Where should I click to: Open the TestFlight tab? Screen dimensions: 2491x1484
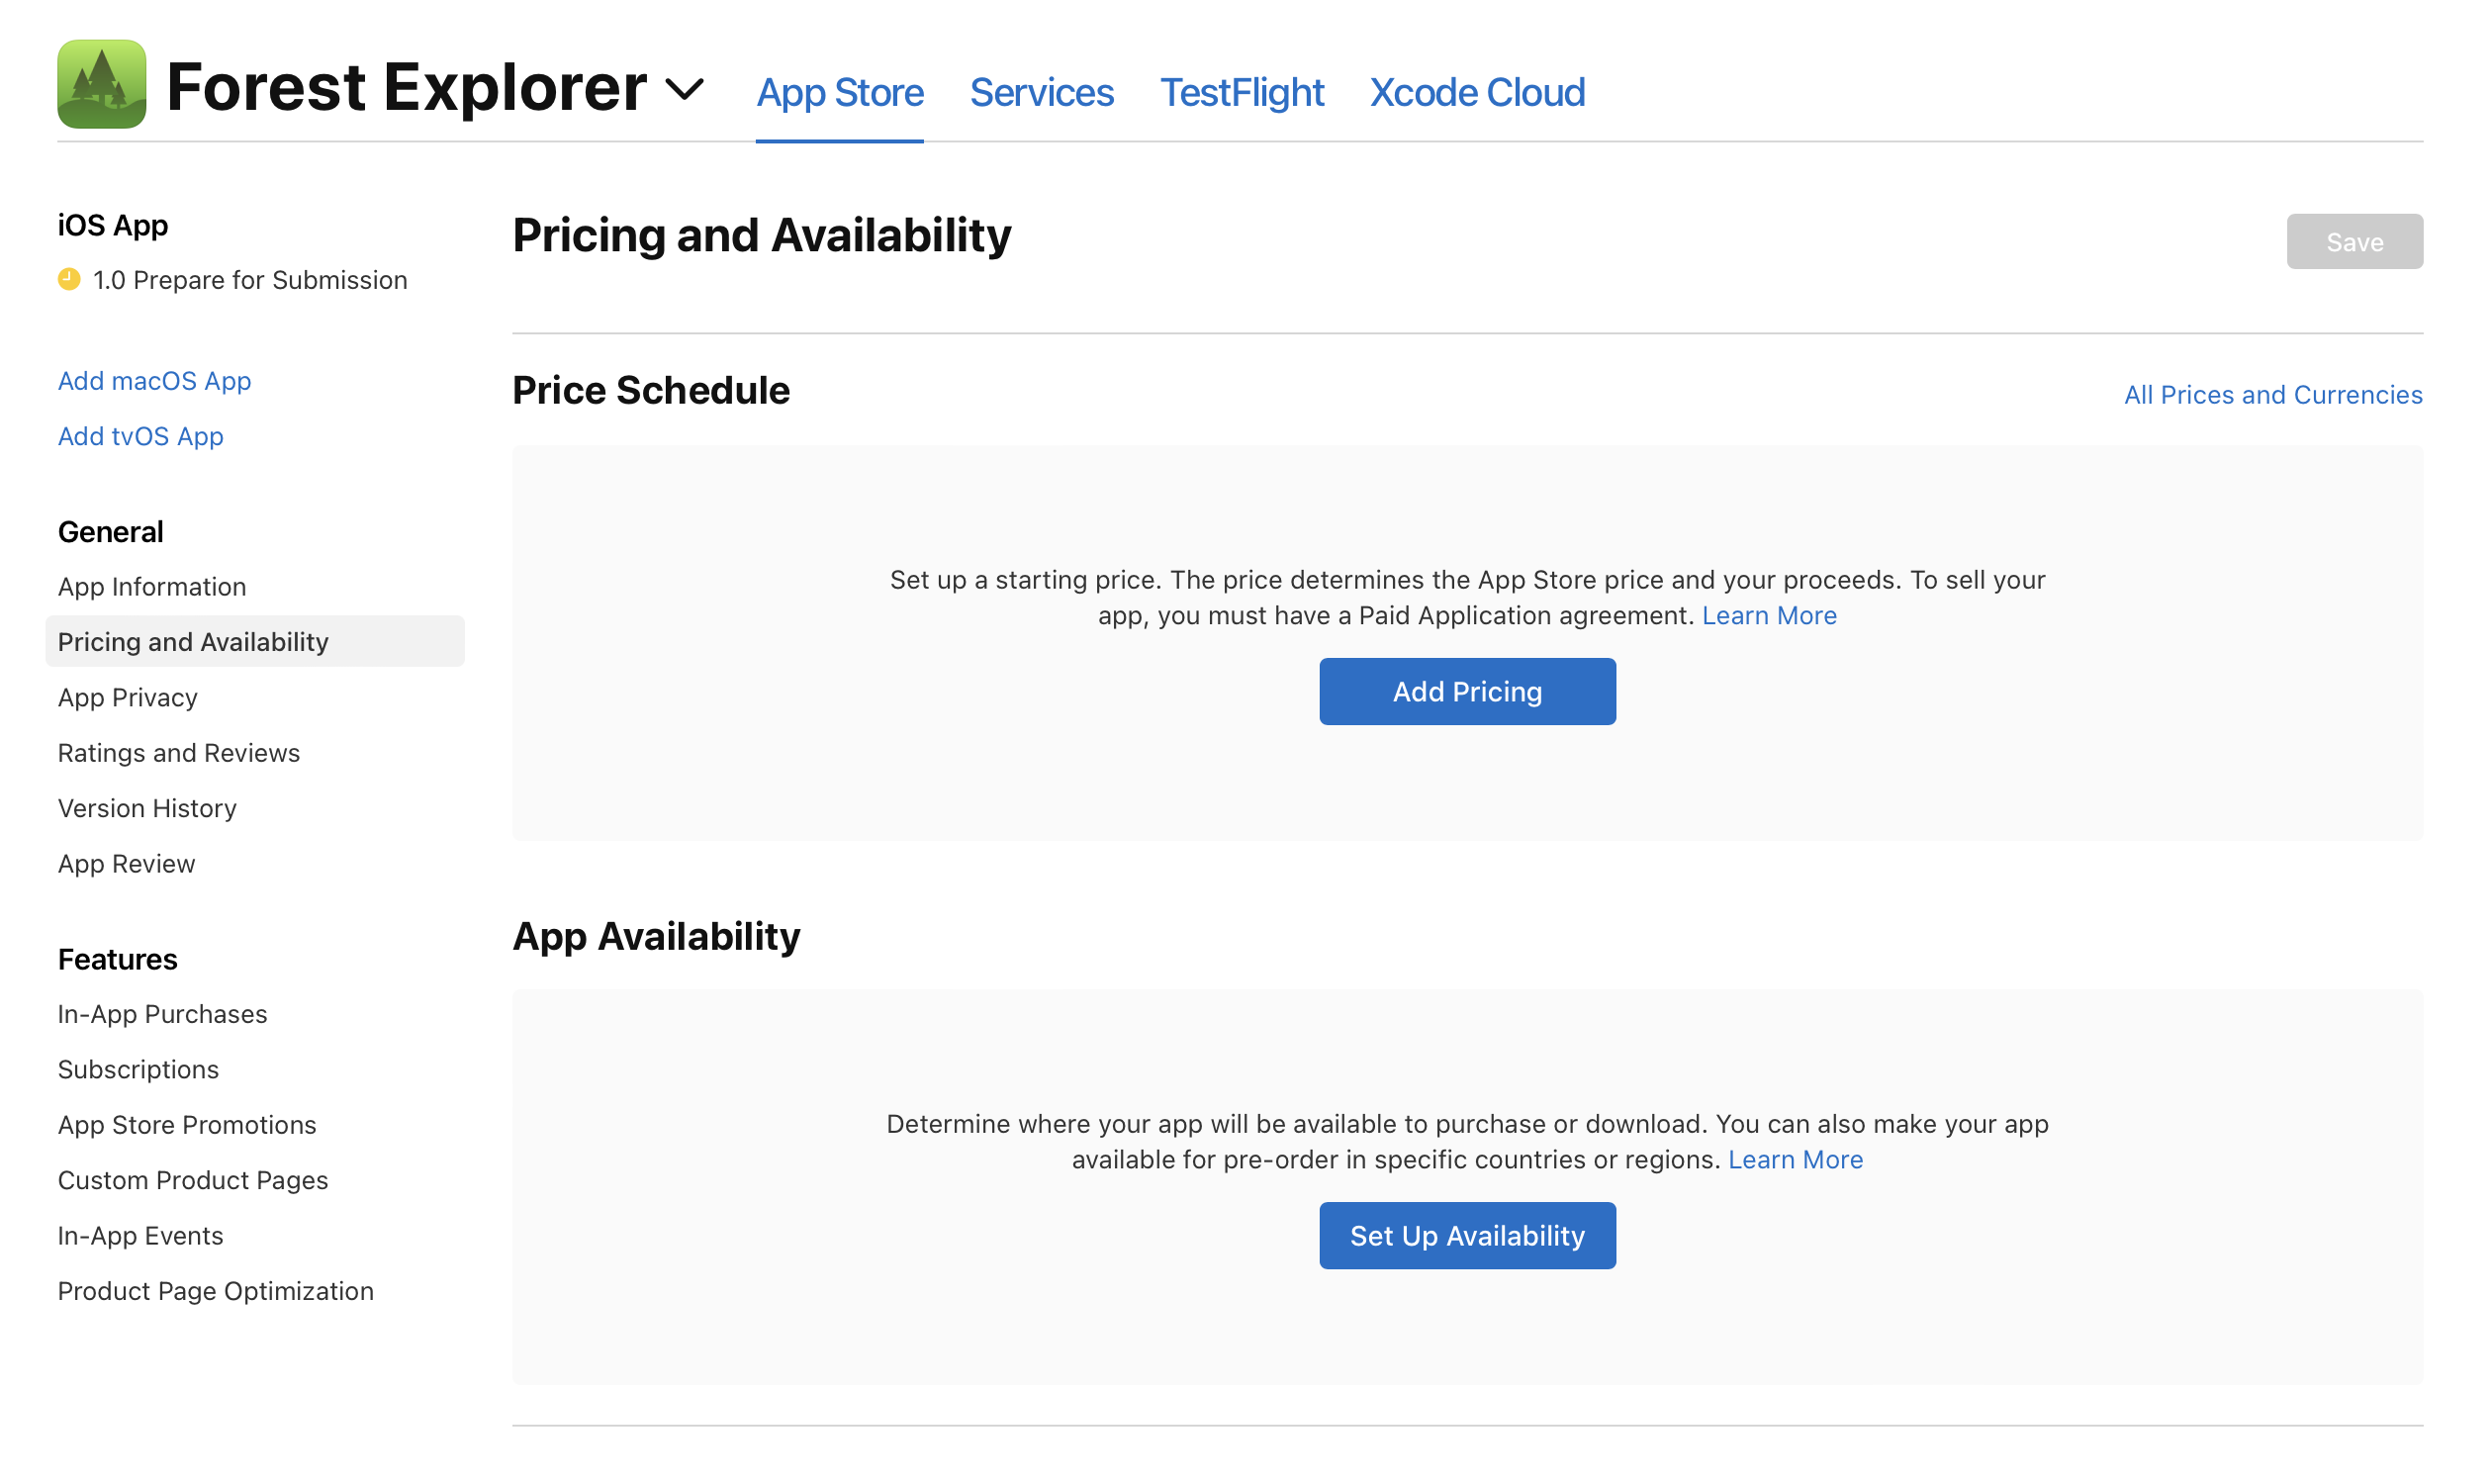[x=1241, y=92]
